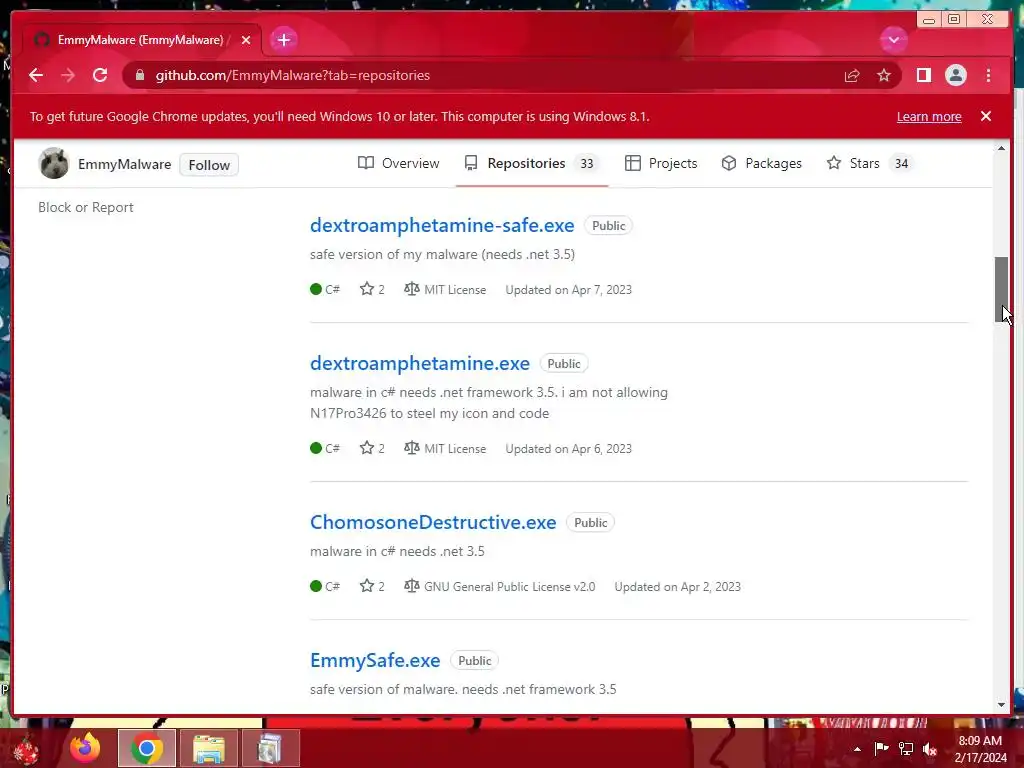Open the fourth taskbar application icon
Screen dimensions: 1024x768
click(x=270, y=748)
